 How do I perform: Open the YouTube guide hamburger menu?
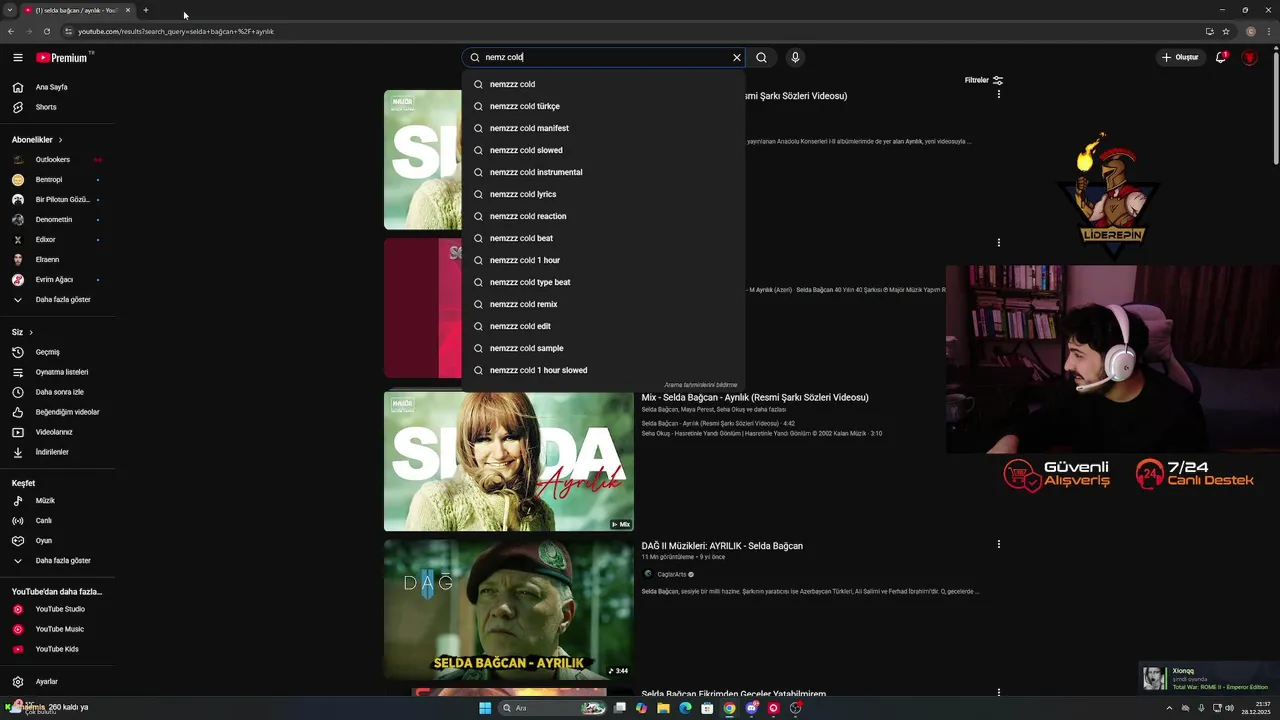click(17, 58)
